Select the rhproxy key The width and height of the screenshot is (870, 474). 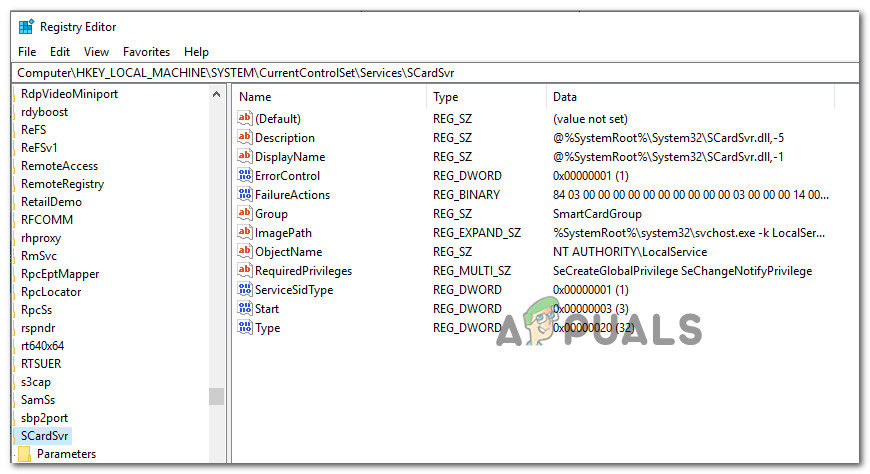tap(41, 238)
